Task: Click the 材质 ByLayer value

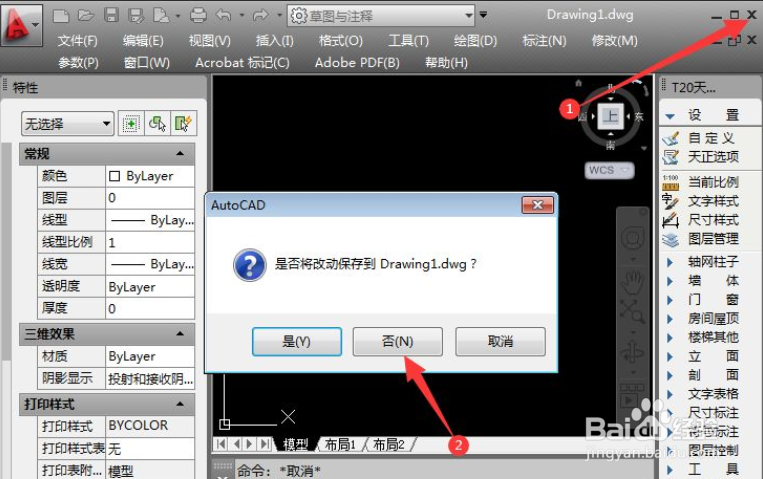Action: (x=150, y=356)
